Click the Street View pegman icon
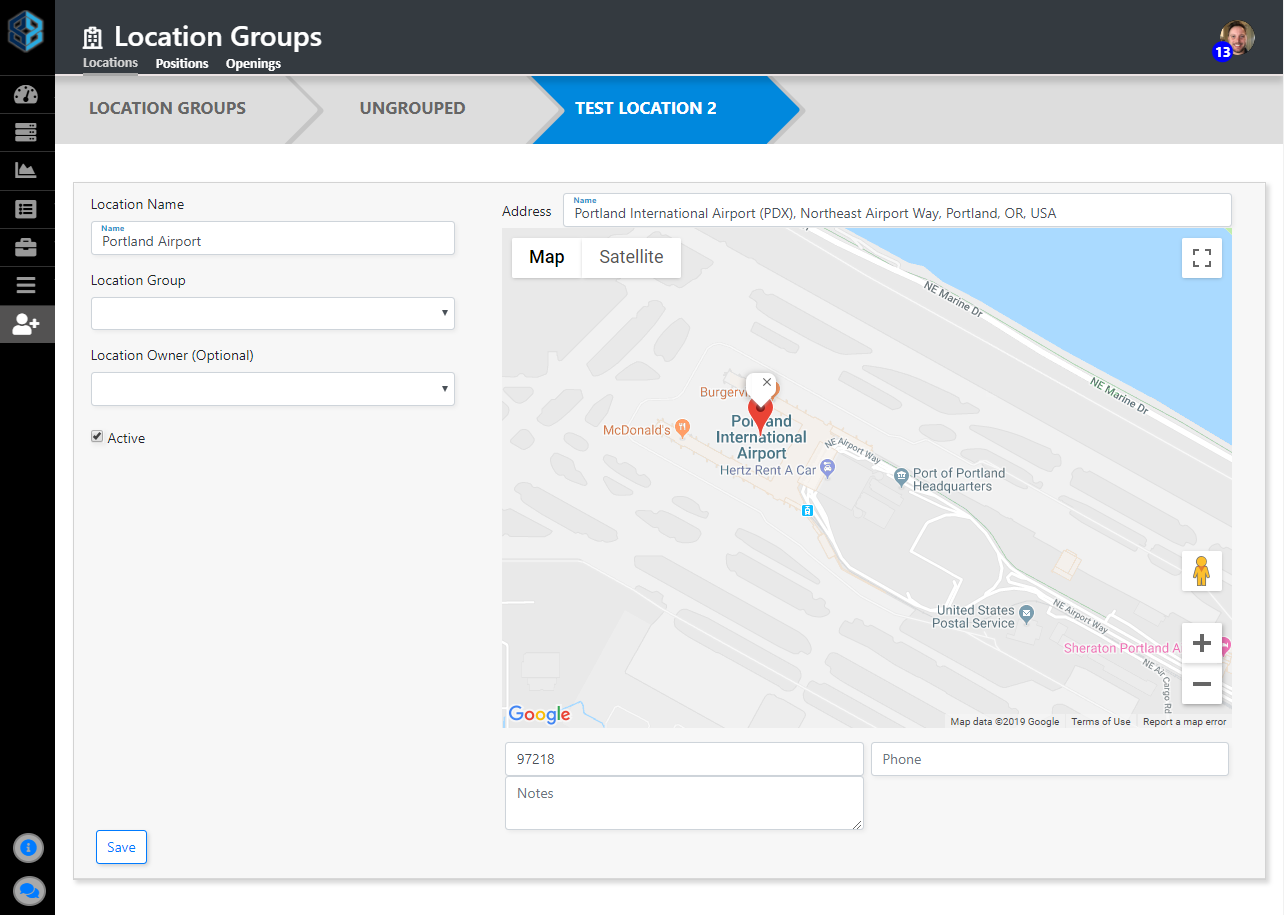Screen dimensions: 1284x915 [x=1201, y=571]
